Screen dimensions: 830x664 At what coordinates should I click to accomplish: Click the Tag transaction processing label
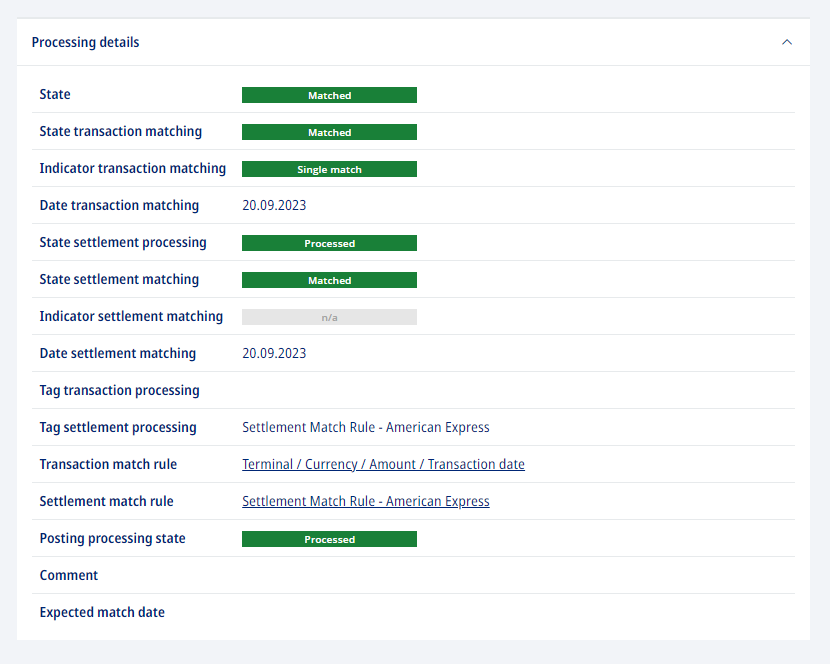[120, 390]
